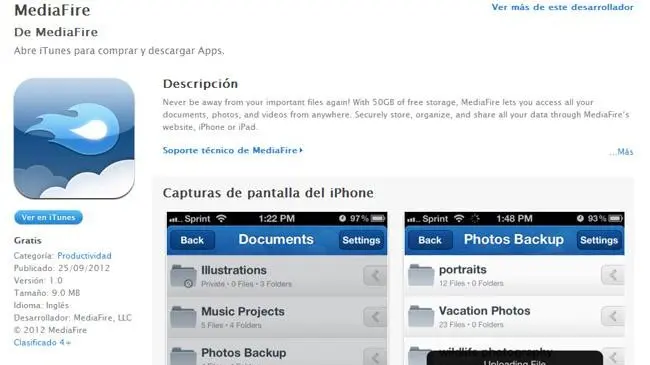Tap Back button in Photos Backup screenshot
This screenshot has width=650, height=365.
point(430,240)
